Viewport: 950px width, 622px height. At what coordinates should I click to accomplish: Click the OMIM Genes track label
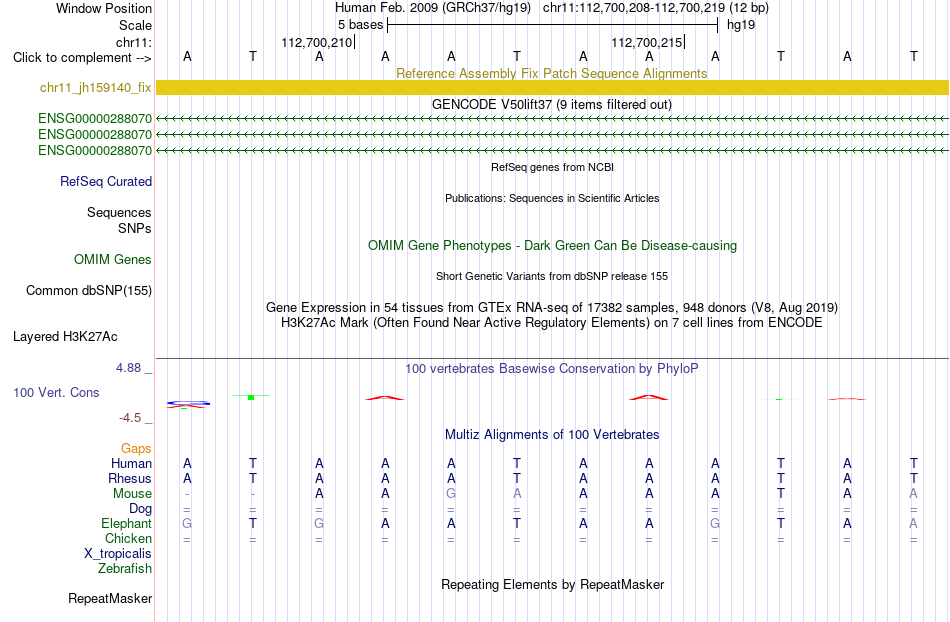pyautogui.click(x=113, y=259)
